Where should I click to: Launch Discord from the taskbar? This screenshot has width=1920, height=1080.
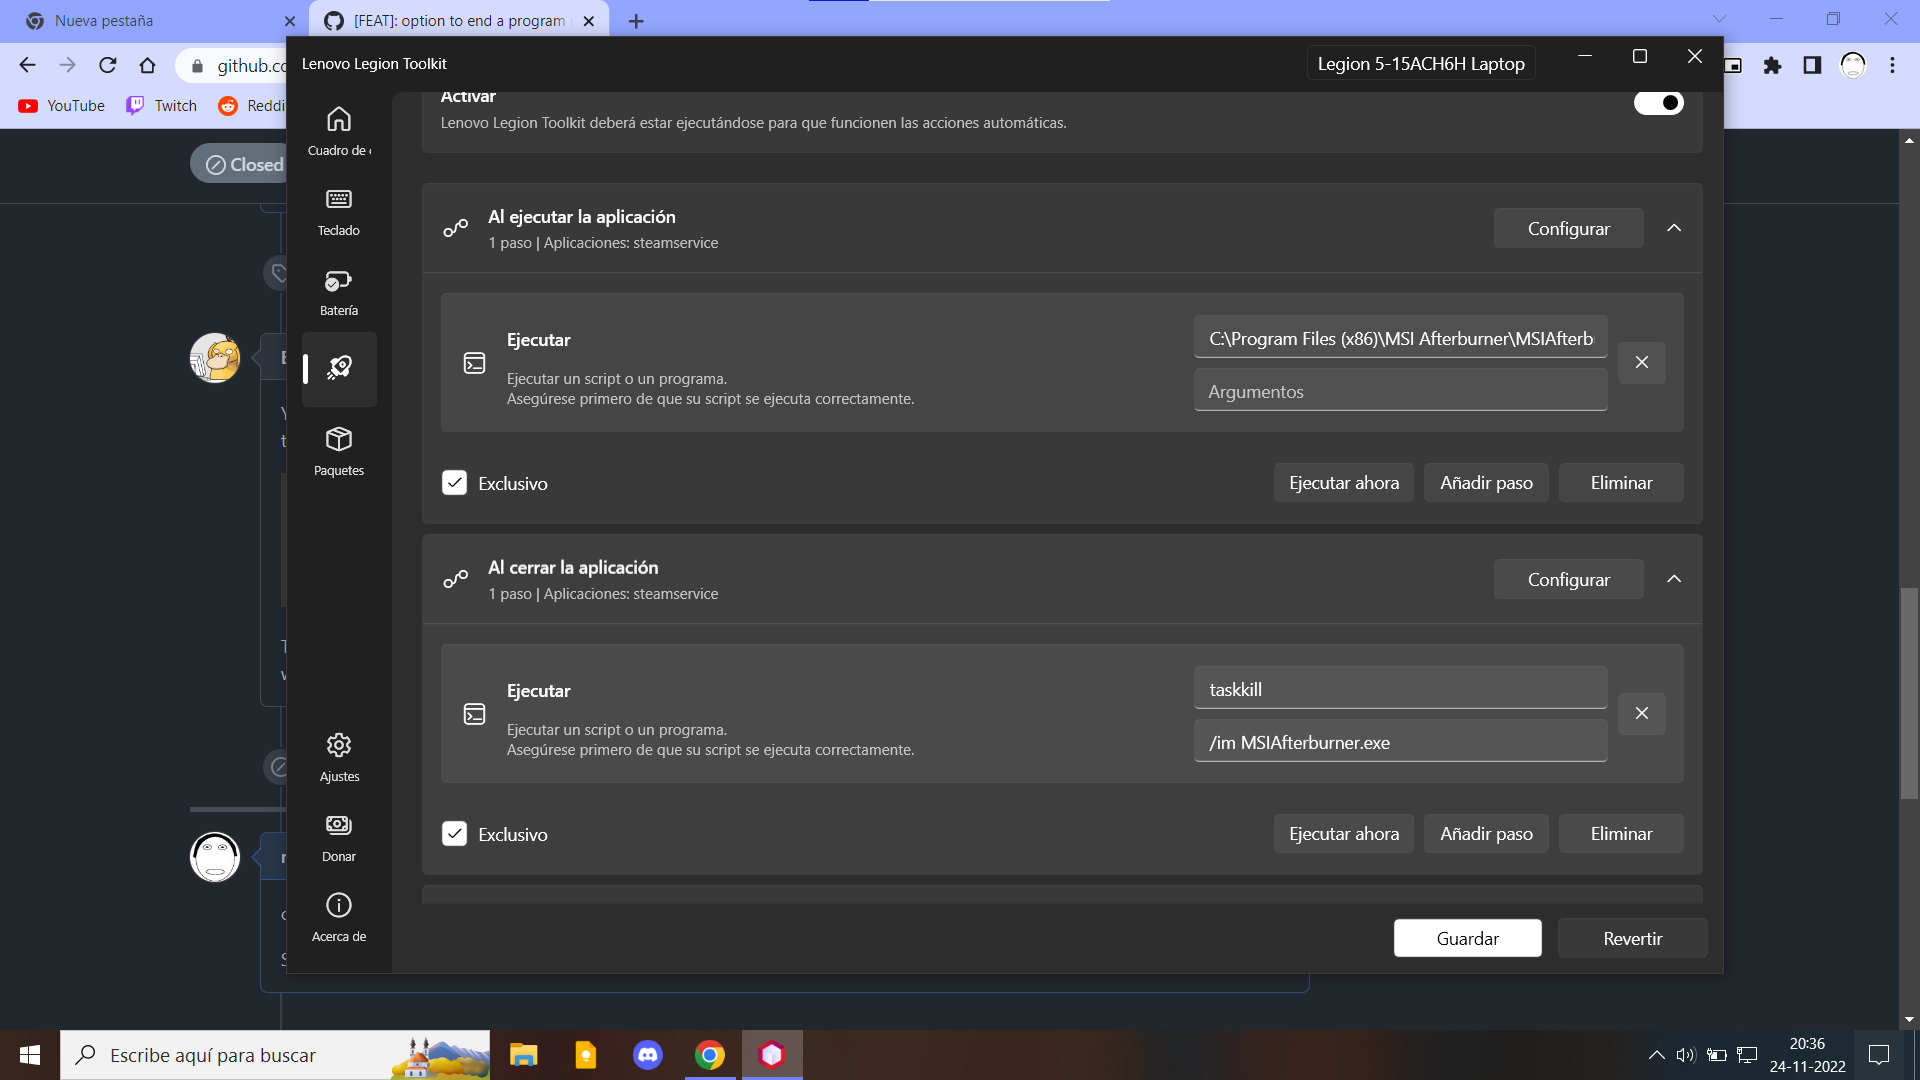tap(647, 1054)
